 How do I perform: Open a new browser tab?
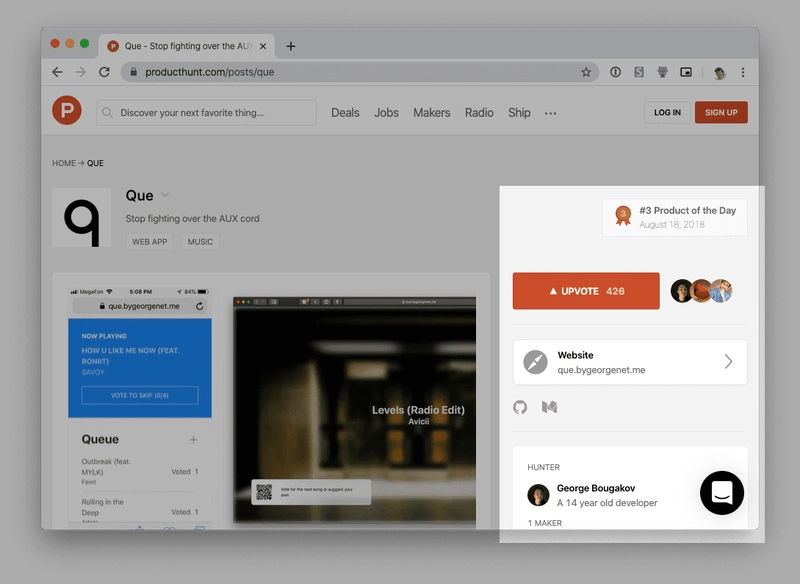pyautogui.click(x=291, y=46)
